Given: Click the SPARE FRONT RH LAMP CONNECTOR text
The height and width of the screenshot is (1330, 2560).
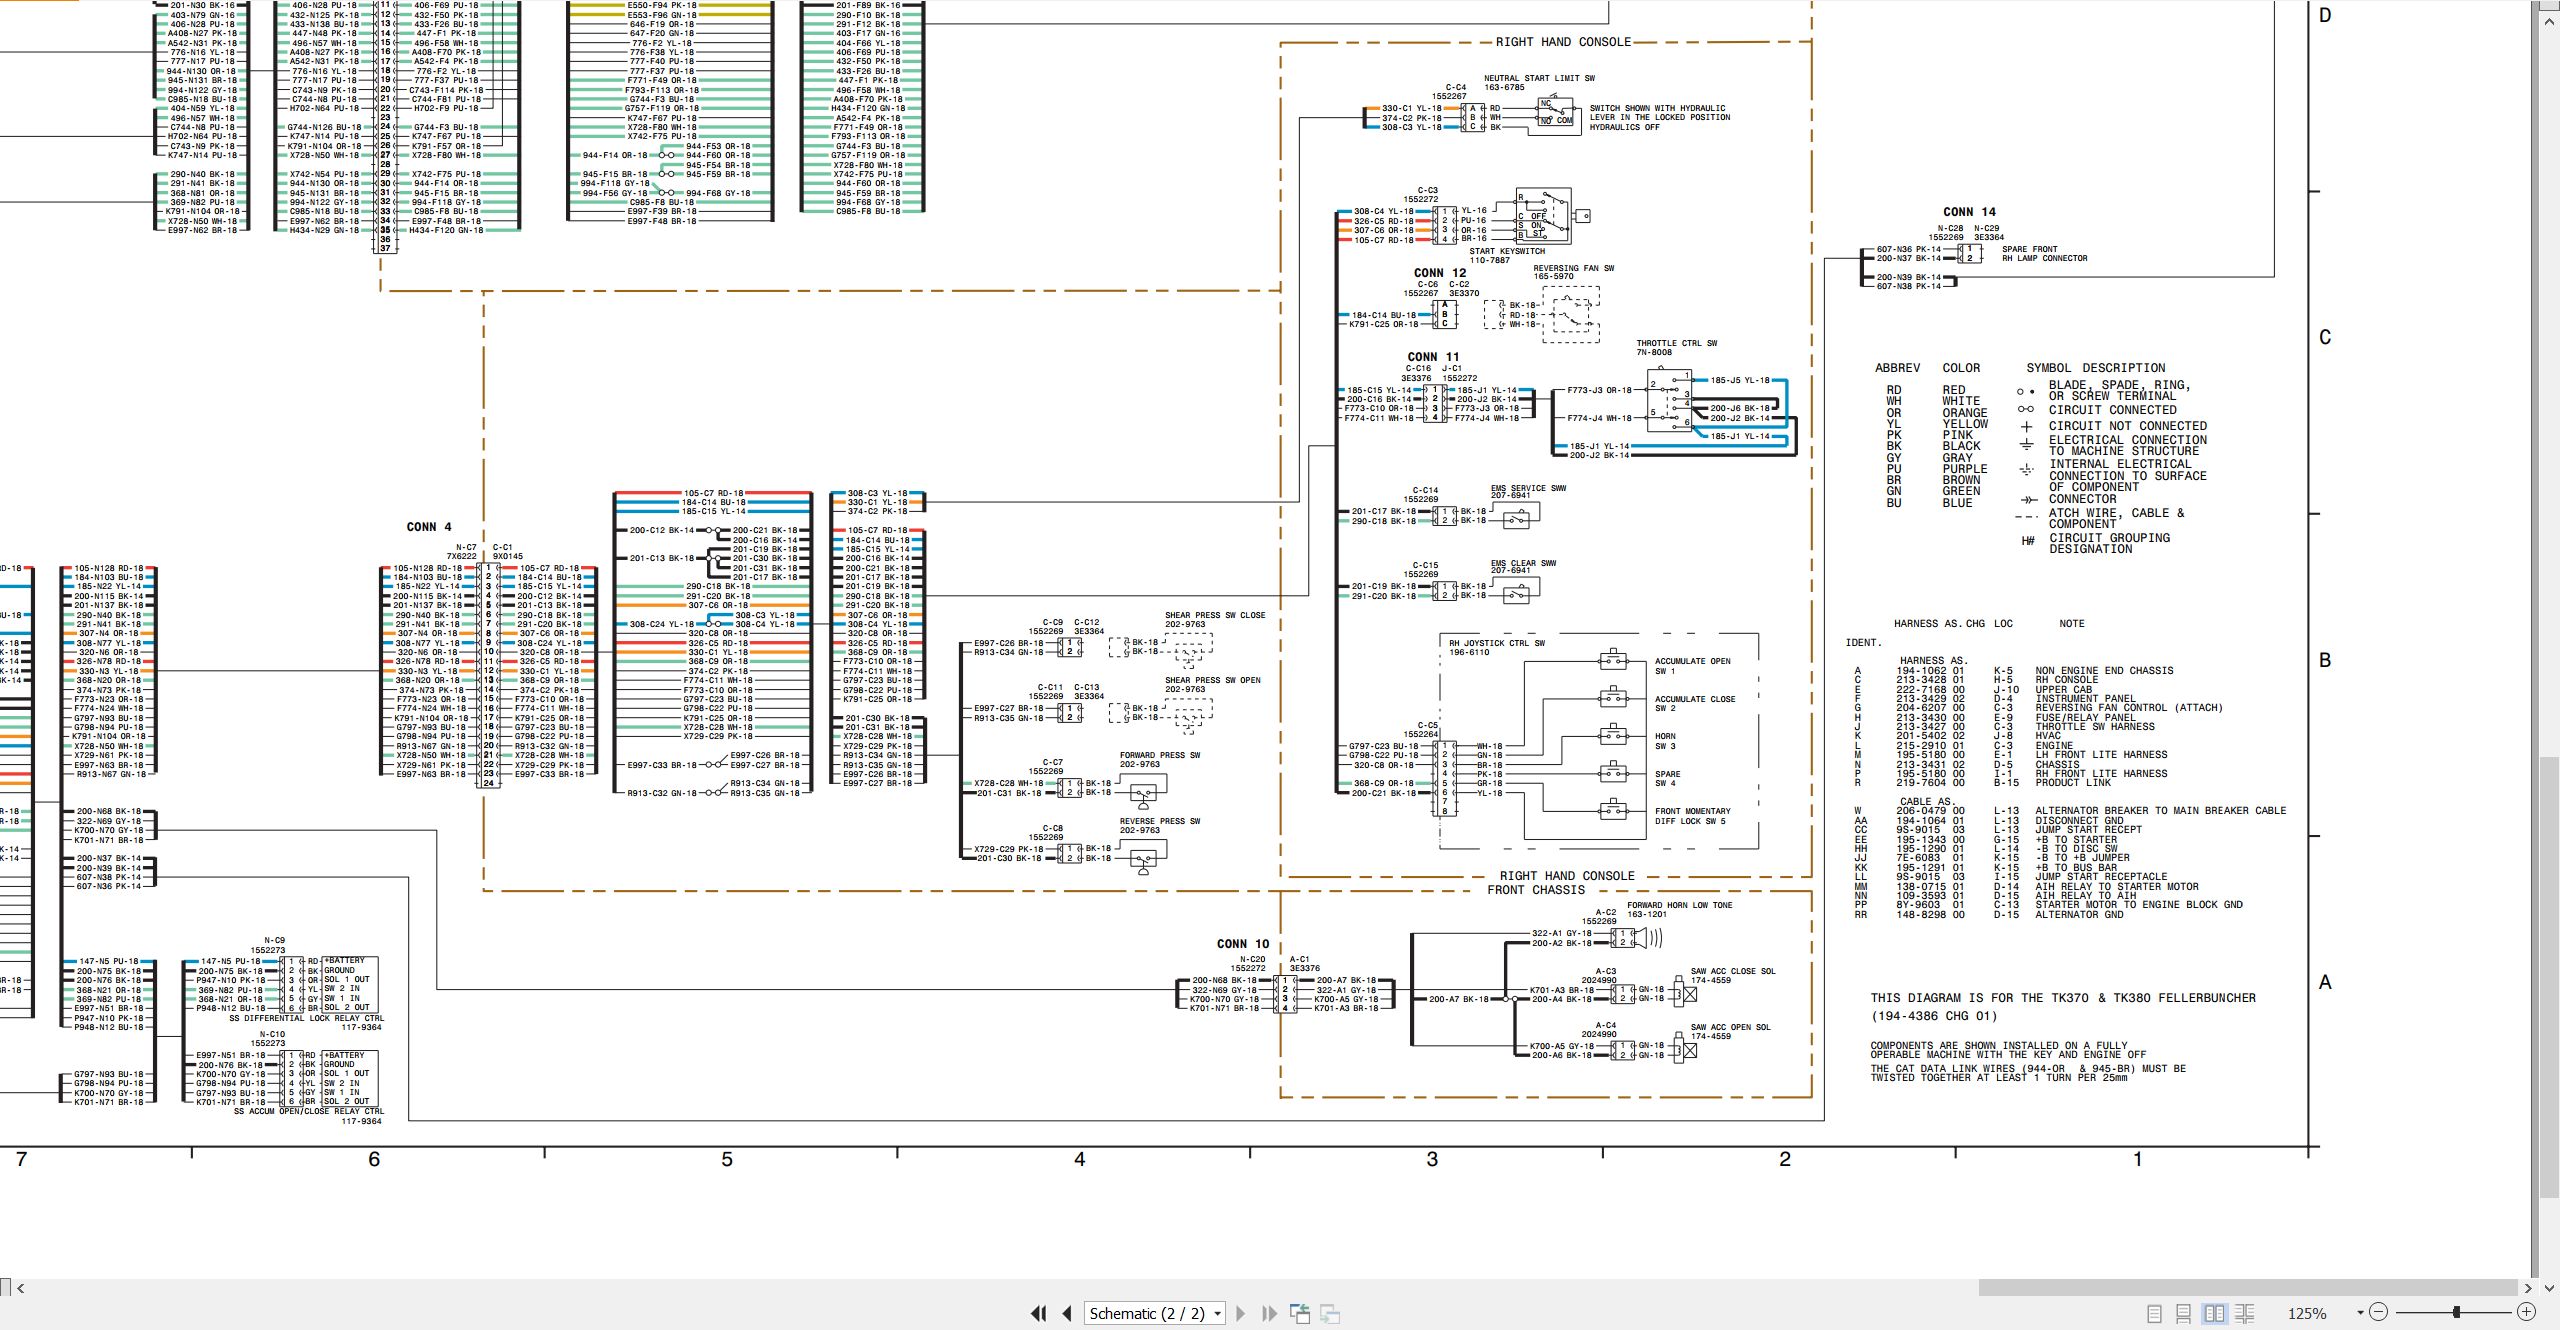Looking at the screenshot, I should pos(2044,254).
